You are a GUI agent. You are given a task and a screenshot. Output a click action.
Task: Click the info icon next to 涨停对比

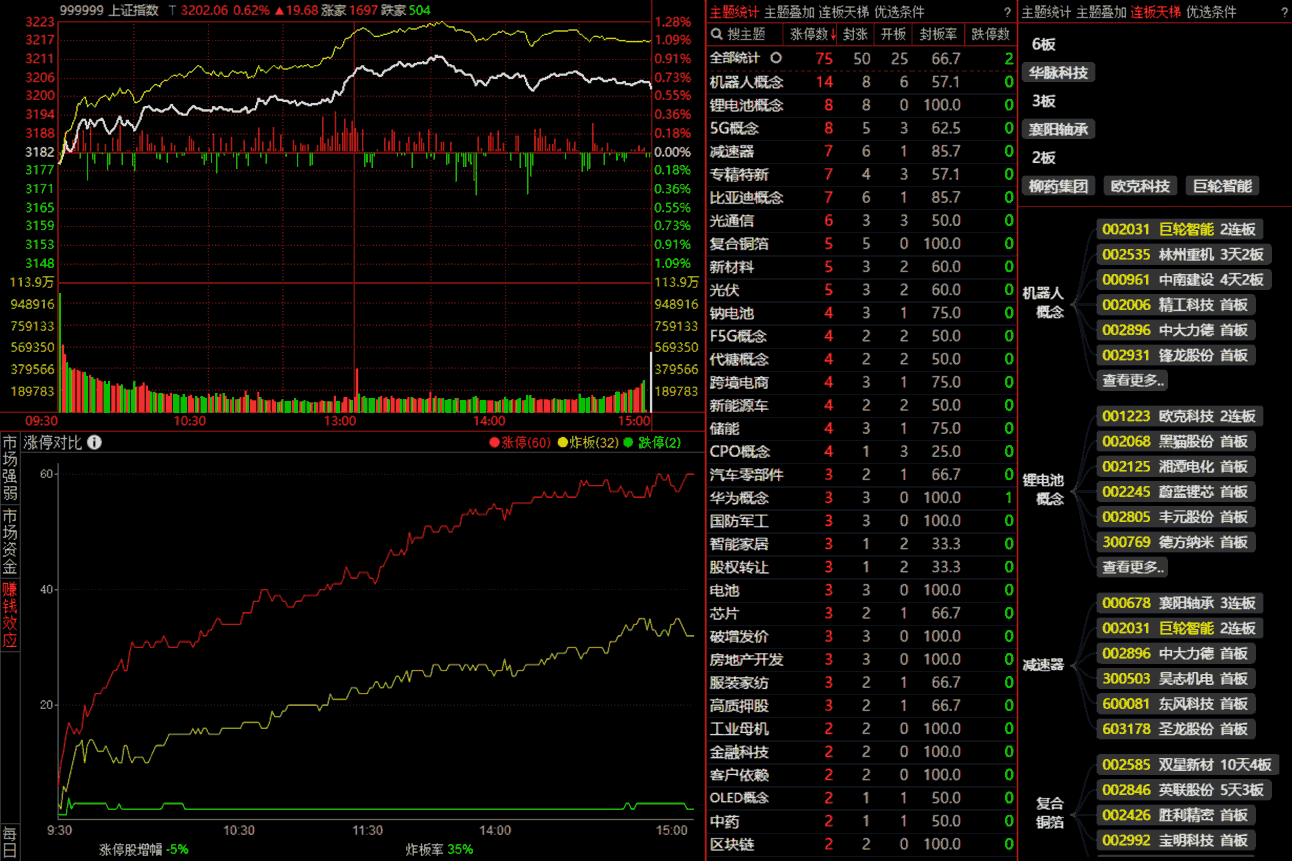[94, 443]
